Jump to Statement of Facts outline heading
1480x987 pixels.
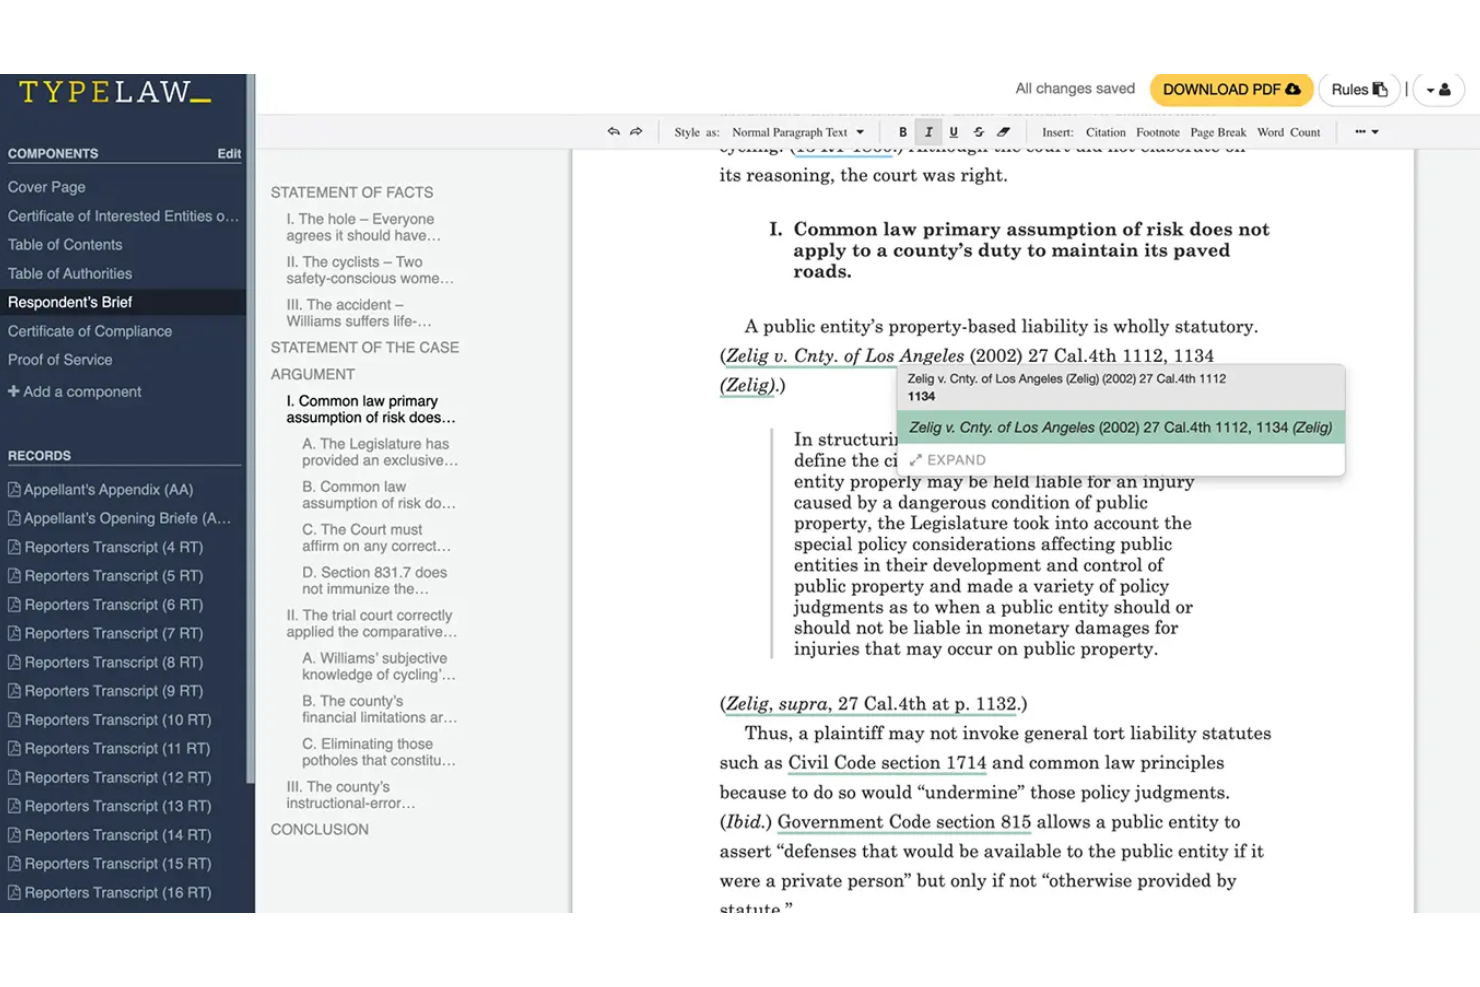pos(352,193)
